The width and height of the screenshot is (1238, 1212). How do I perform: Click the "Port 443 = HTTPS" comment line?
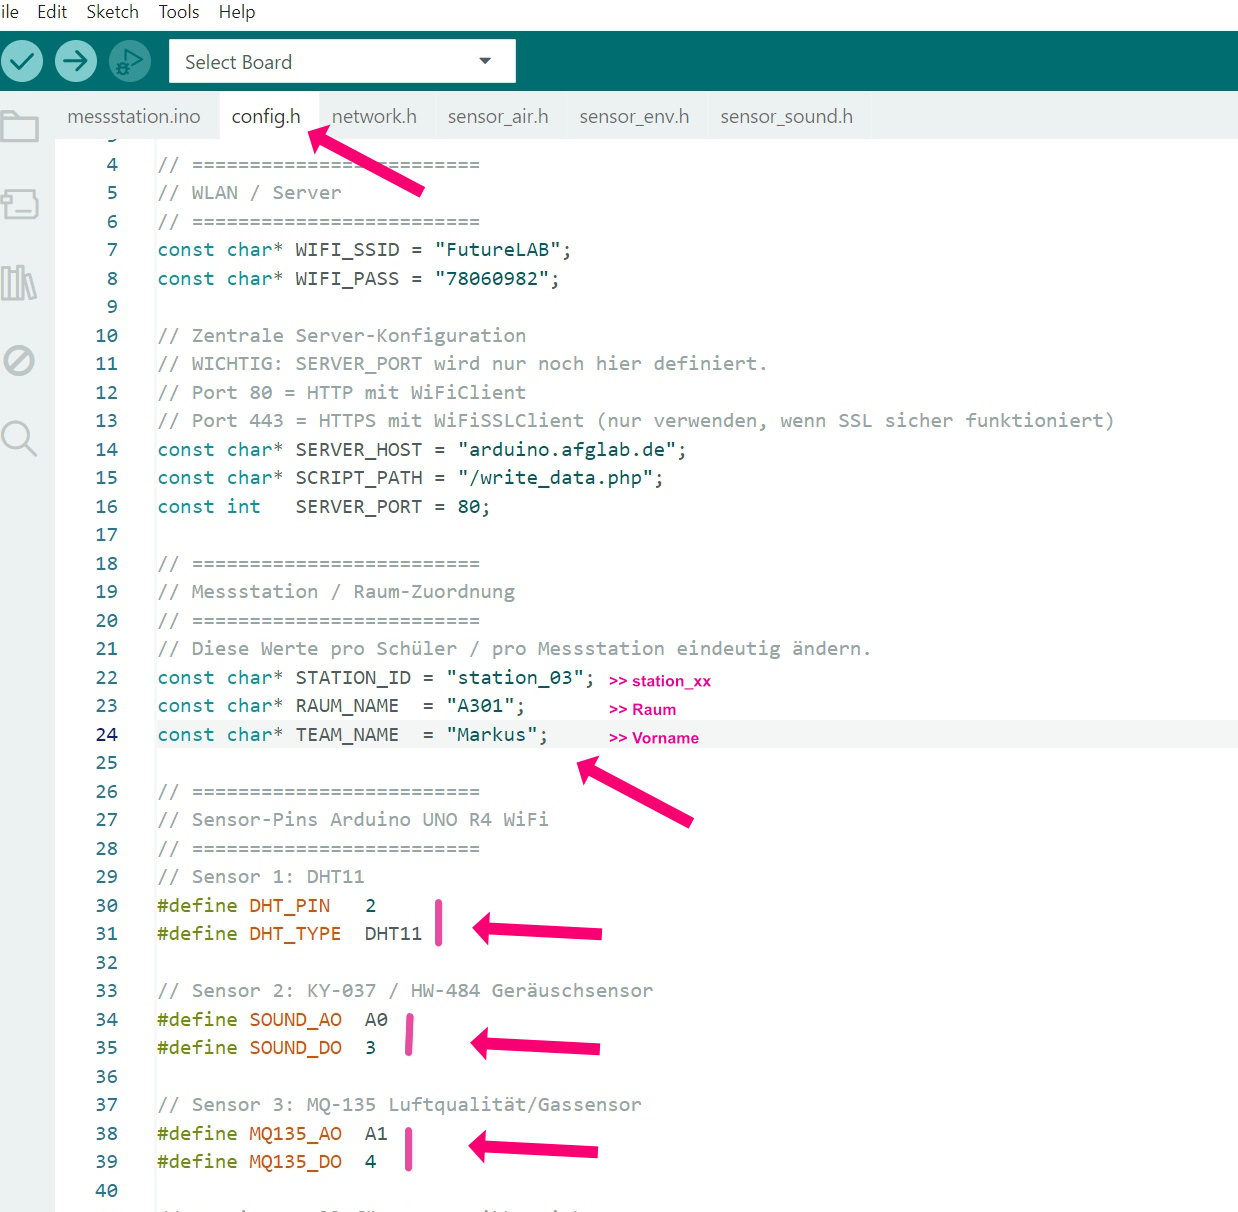click(635, 421)
